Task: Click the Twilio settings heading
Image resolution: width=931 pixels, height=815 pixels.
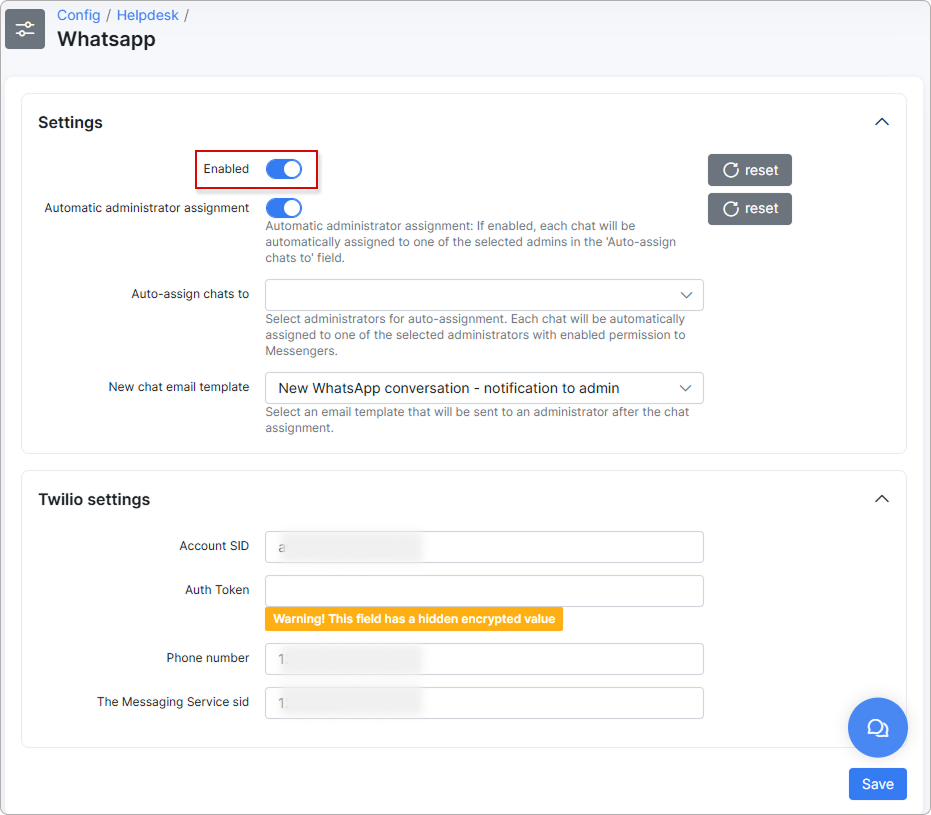Action: [94, 499]
